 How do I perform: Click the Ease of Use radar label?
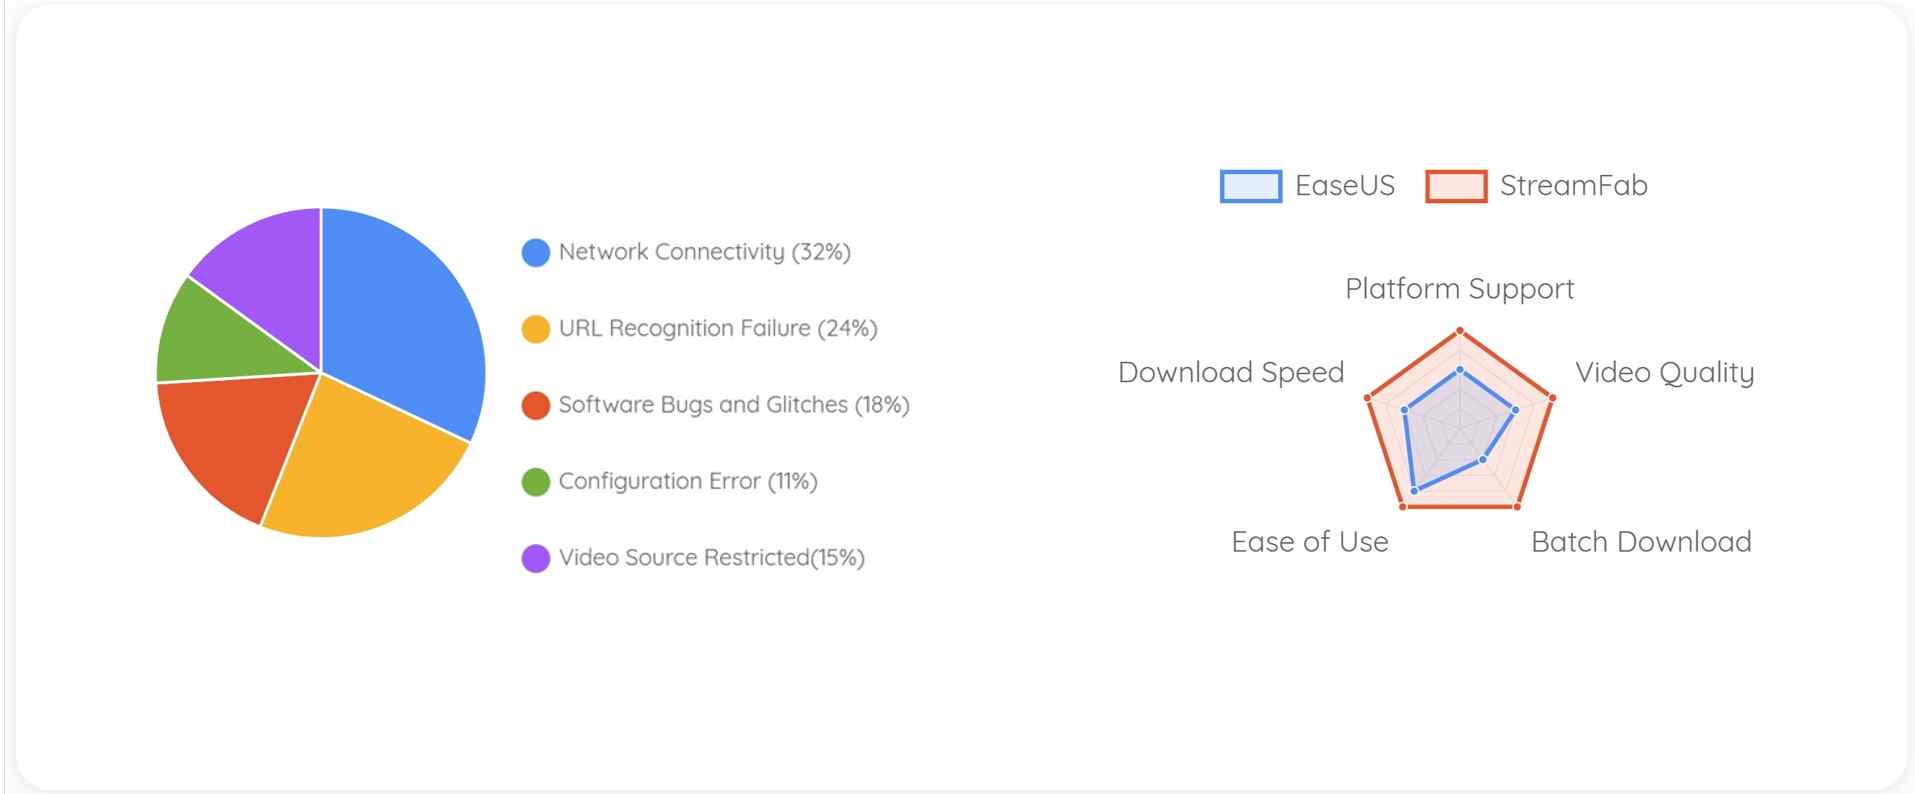[x=1310, y=542]
